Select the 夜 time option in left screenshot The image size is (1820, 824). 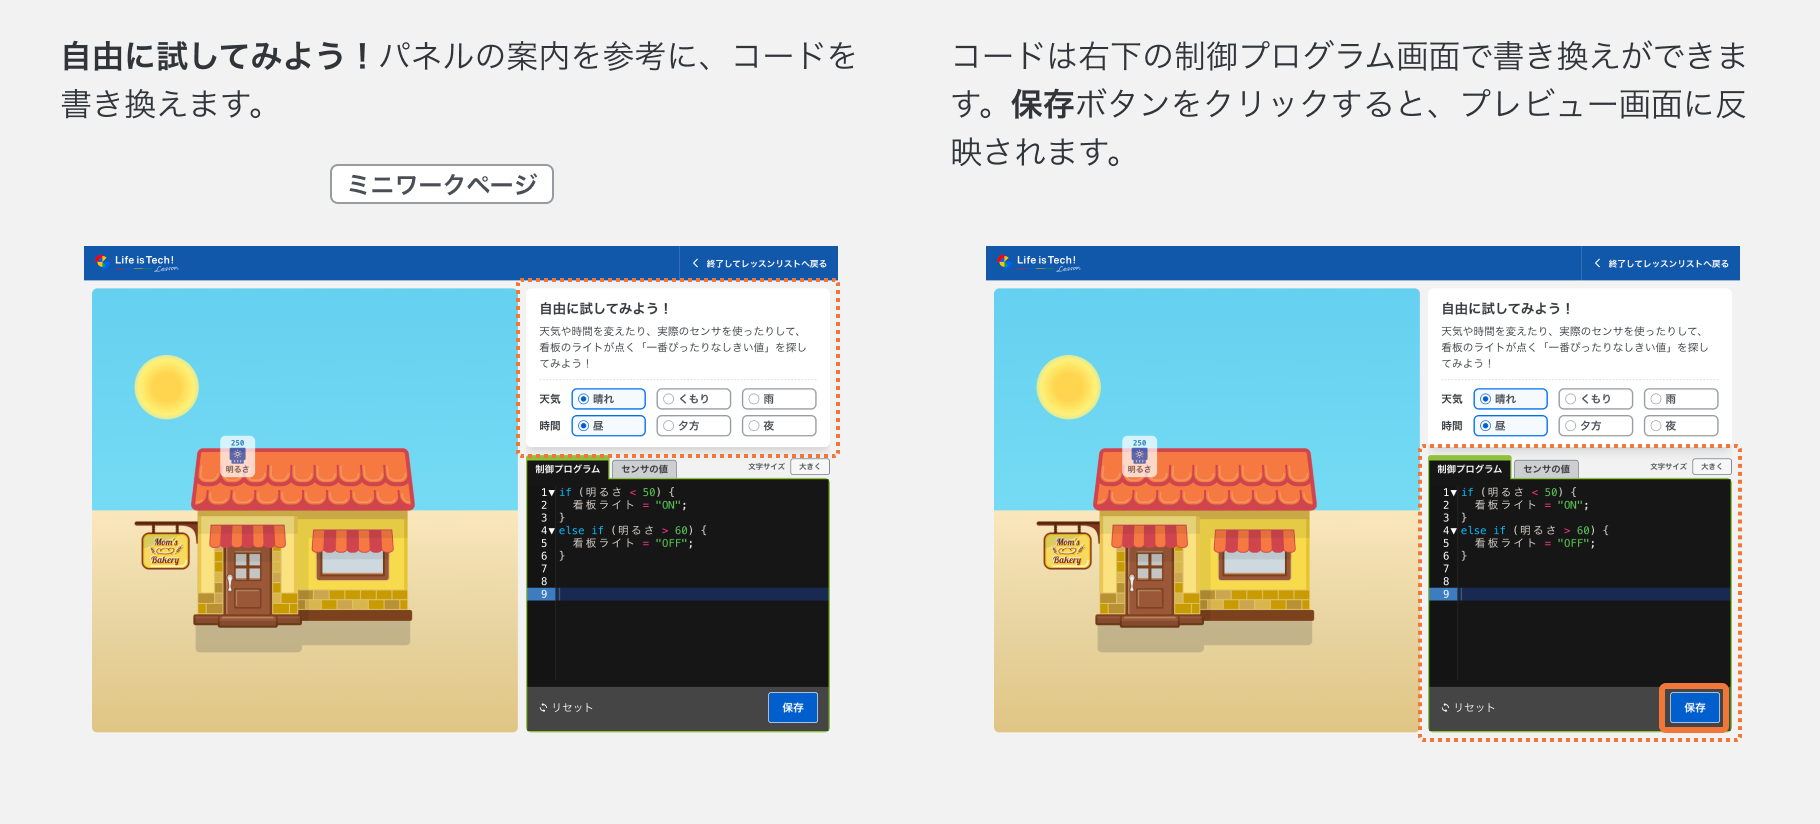(778, 426)
